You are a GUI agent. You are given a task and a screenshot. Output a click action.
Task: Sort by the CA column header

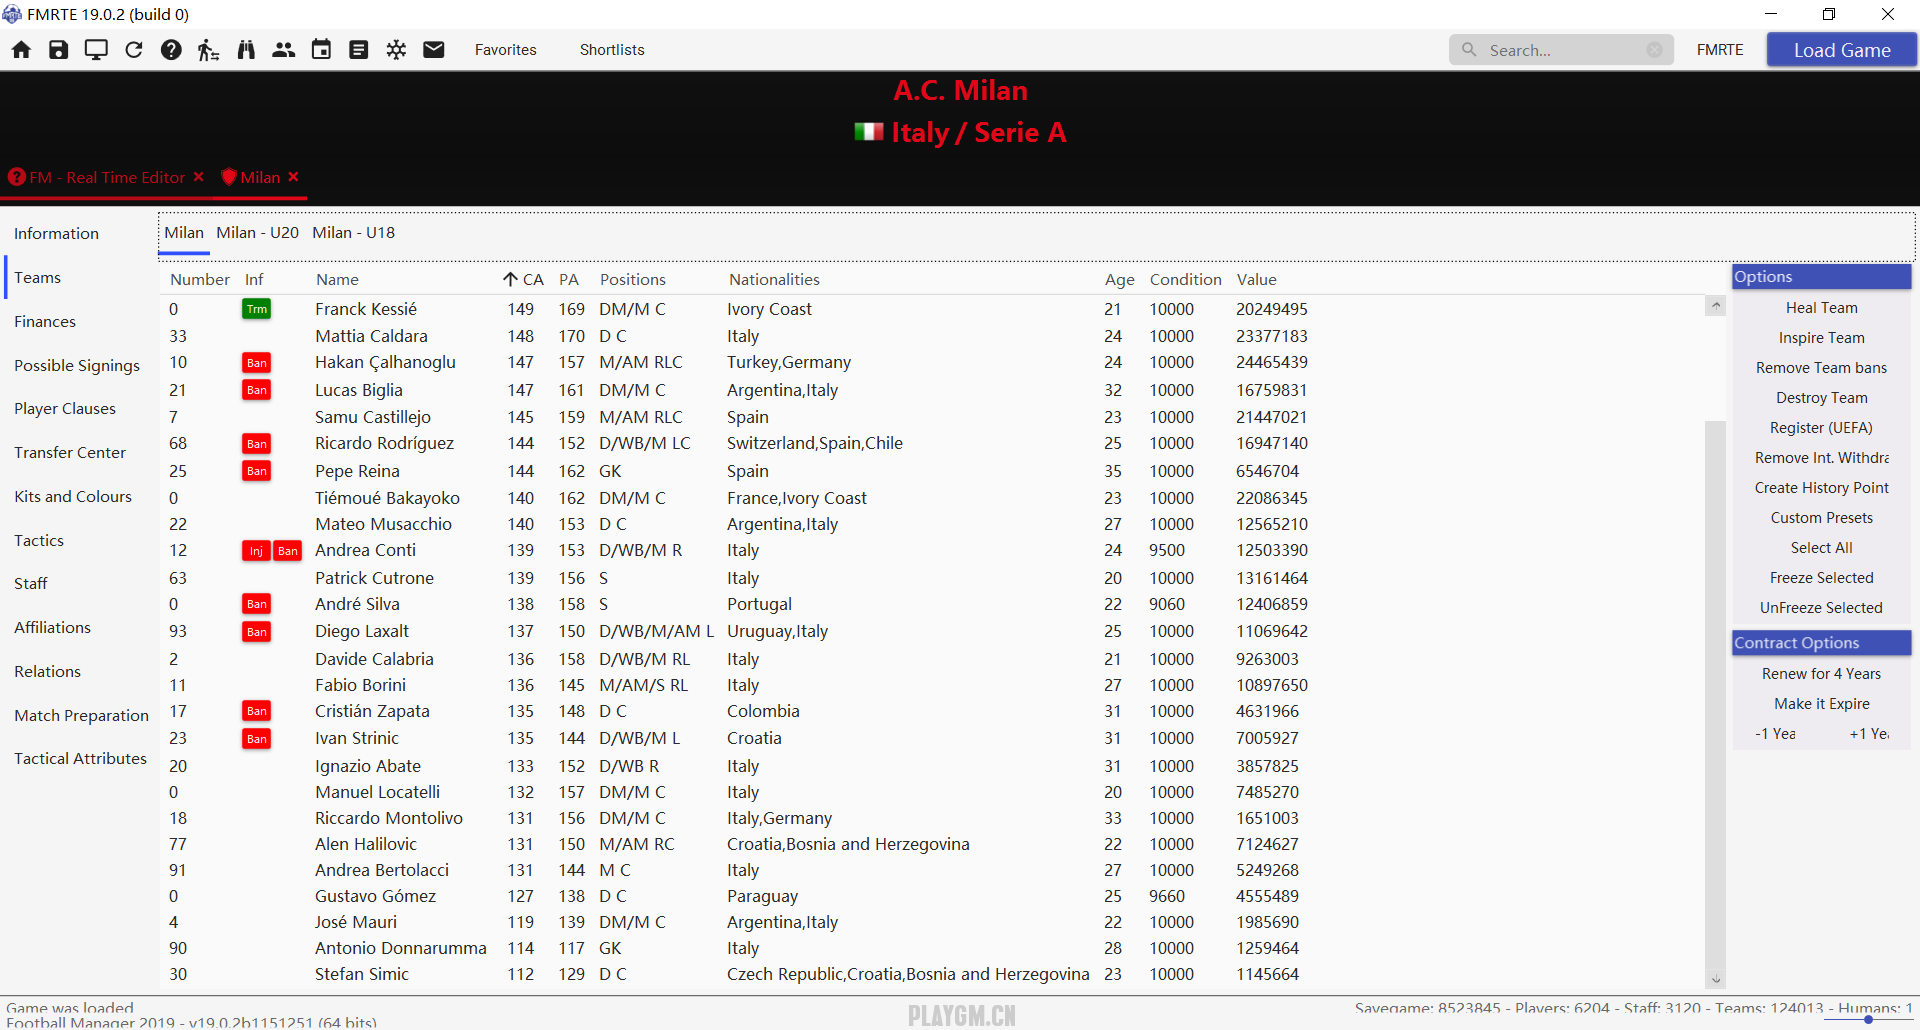pyautogui.click(x=533, y=280)
